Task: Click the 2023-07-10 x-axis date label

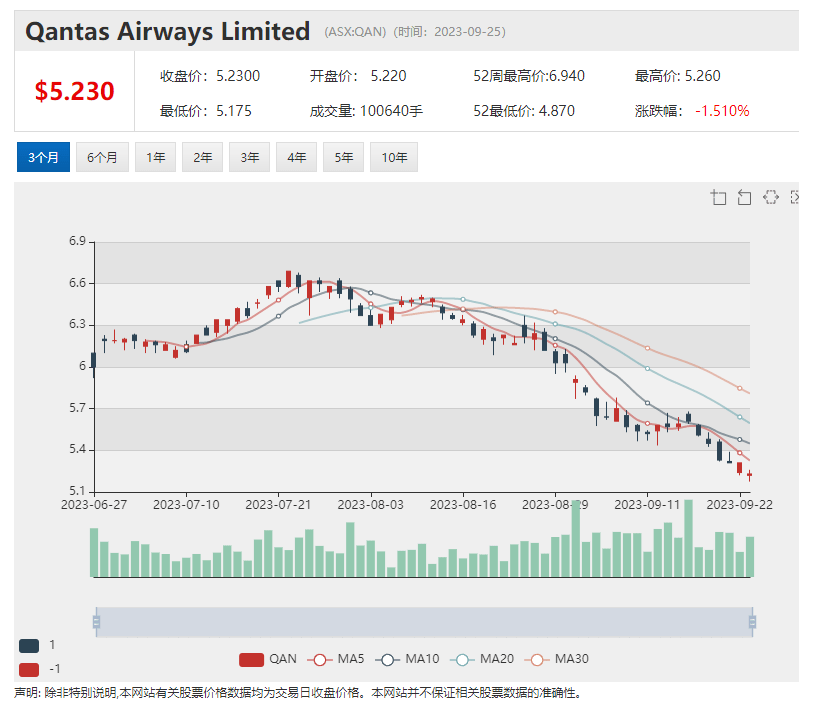Action: coord(186,505)
